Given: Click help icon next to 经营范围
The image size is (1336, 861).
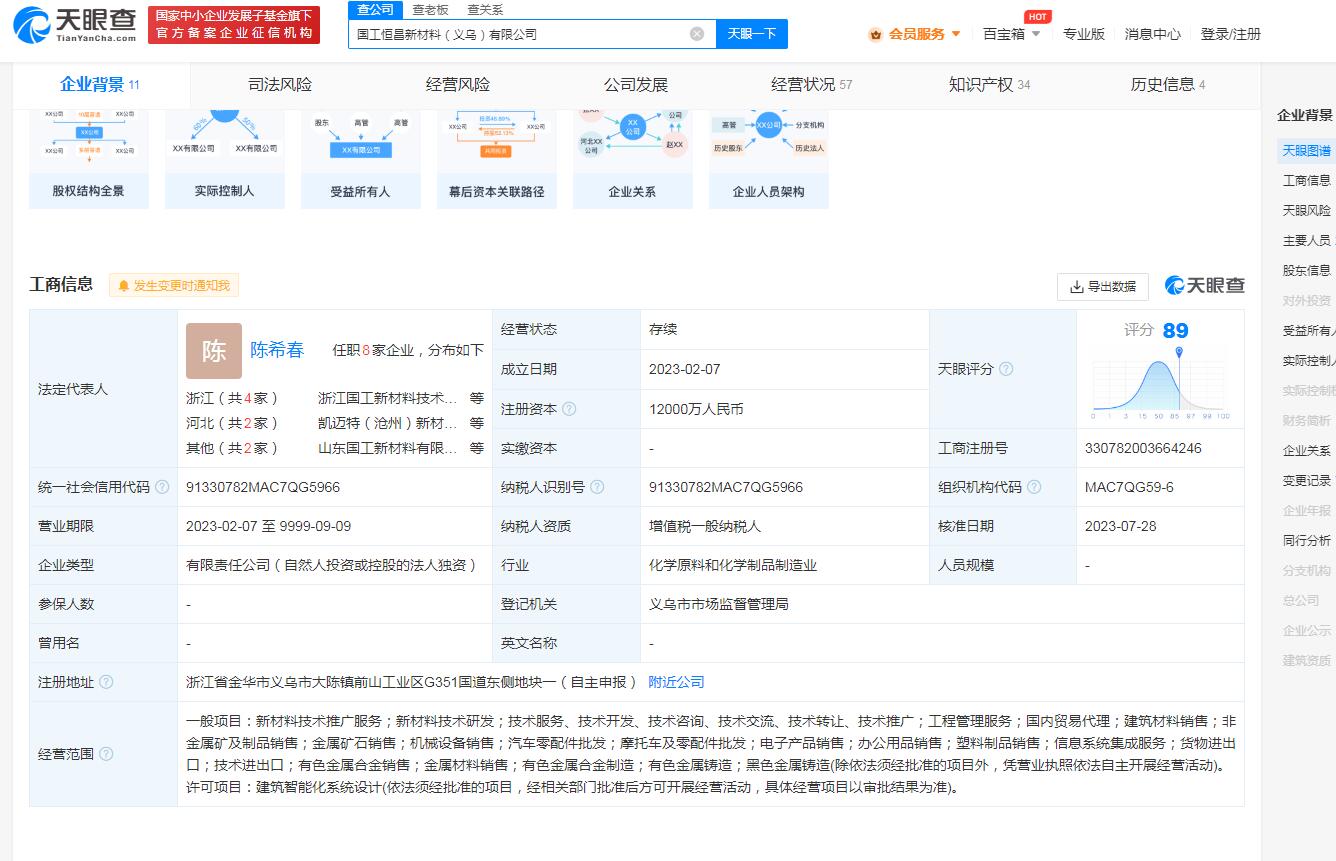Looking at the screenshot, I should point(106,754).
